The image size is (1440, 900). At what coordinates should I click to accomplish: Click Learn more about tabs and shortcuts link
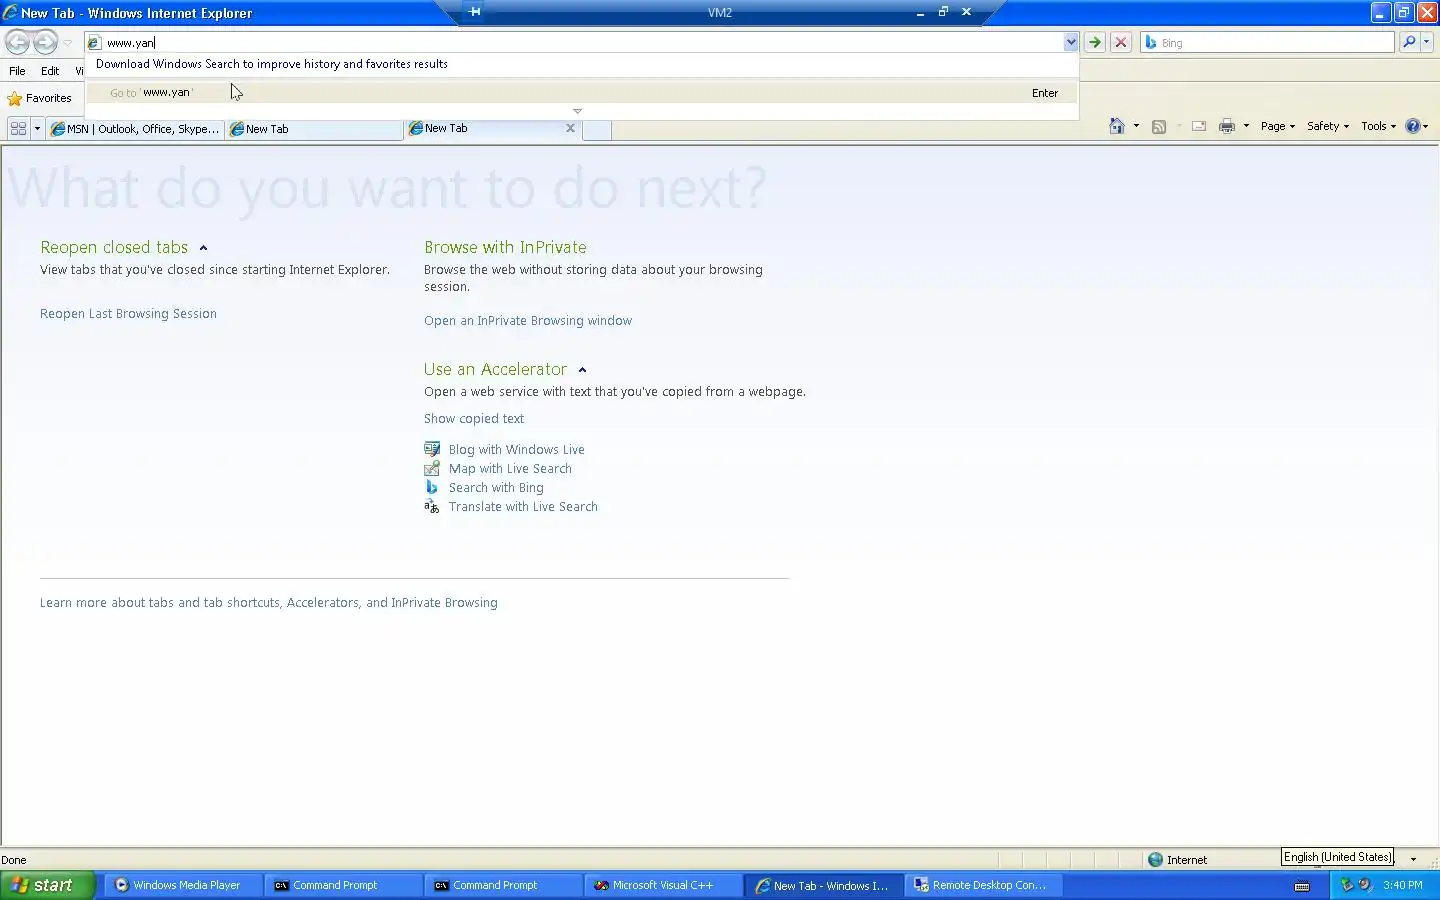(x=269, y=602)
